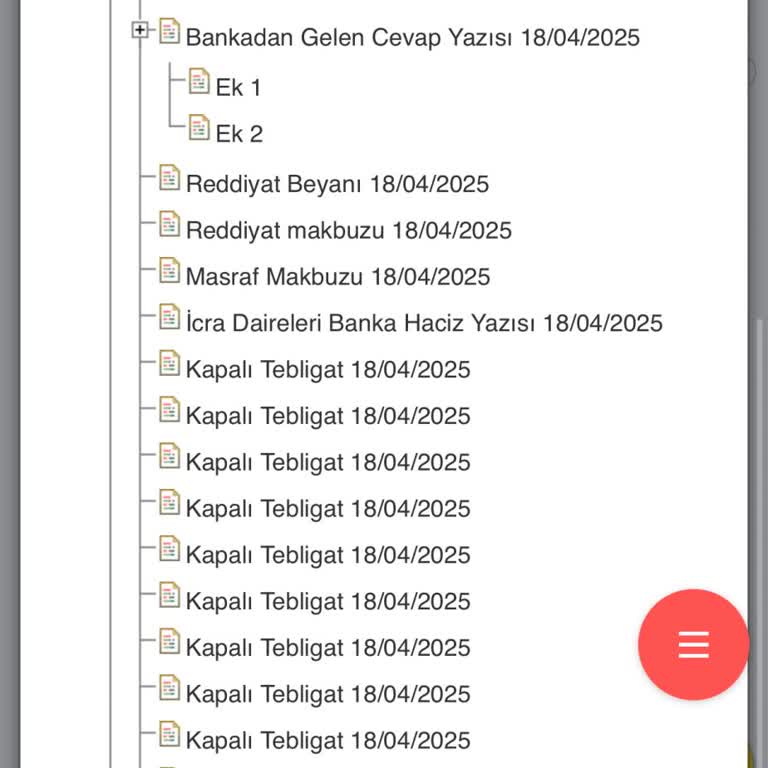Click the document icon beside Masraf Makbuzu
This screenshot has height=768, width=768.
tap(169, 270)
